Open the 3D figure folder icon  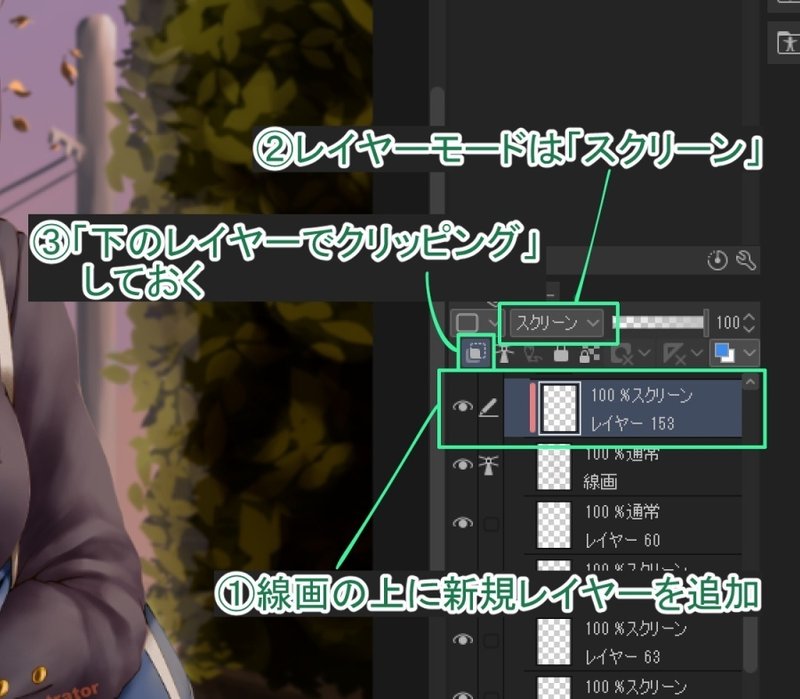[787, 43]
